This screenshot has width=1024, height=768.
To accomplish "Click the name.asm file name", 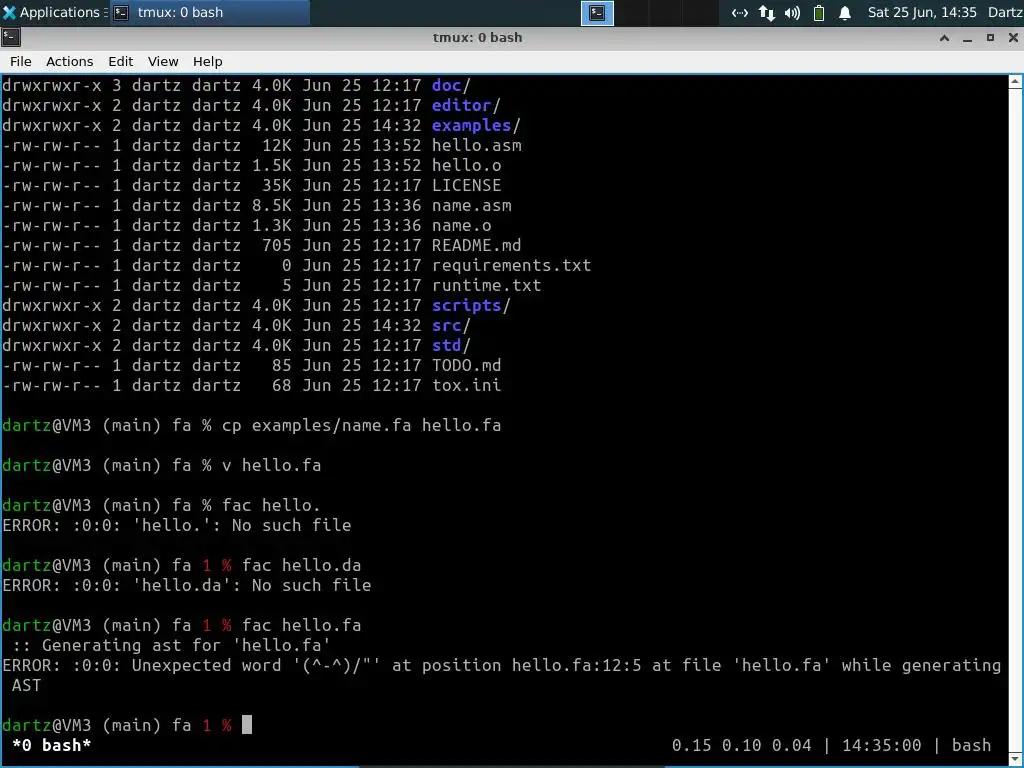I will pos(472,205).
